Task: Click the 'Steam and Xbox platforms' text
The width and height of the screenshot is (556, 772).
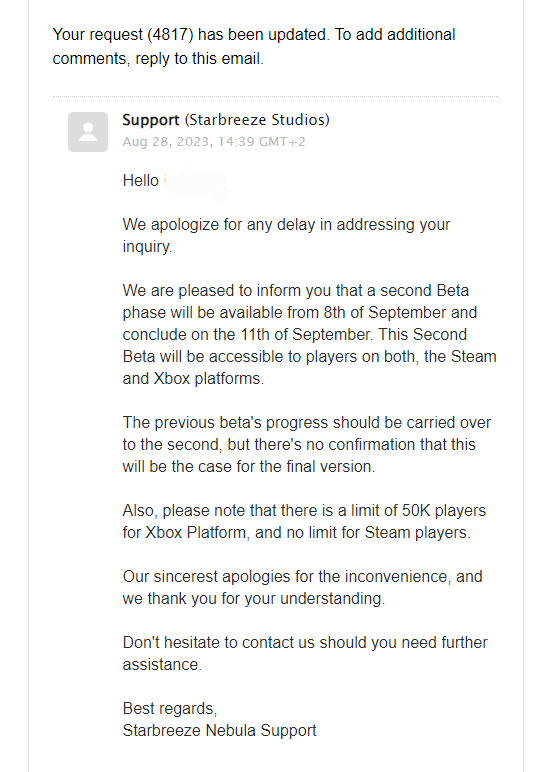Action: tap(309, 367)
